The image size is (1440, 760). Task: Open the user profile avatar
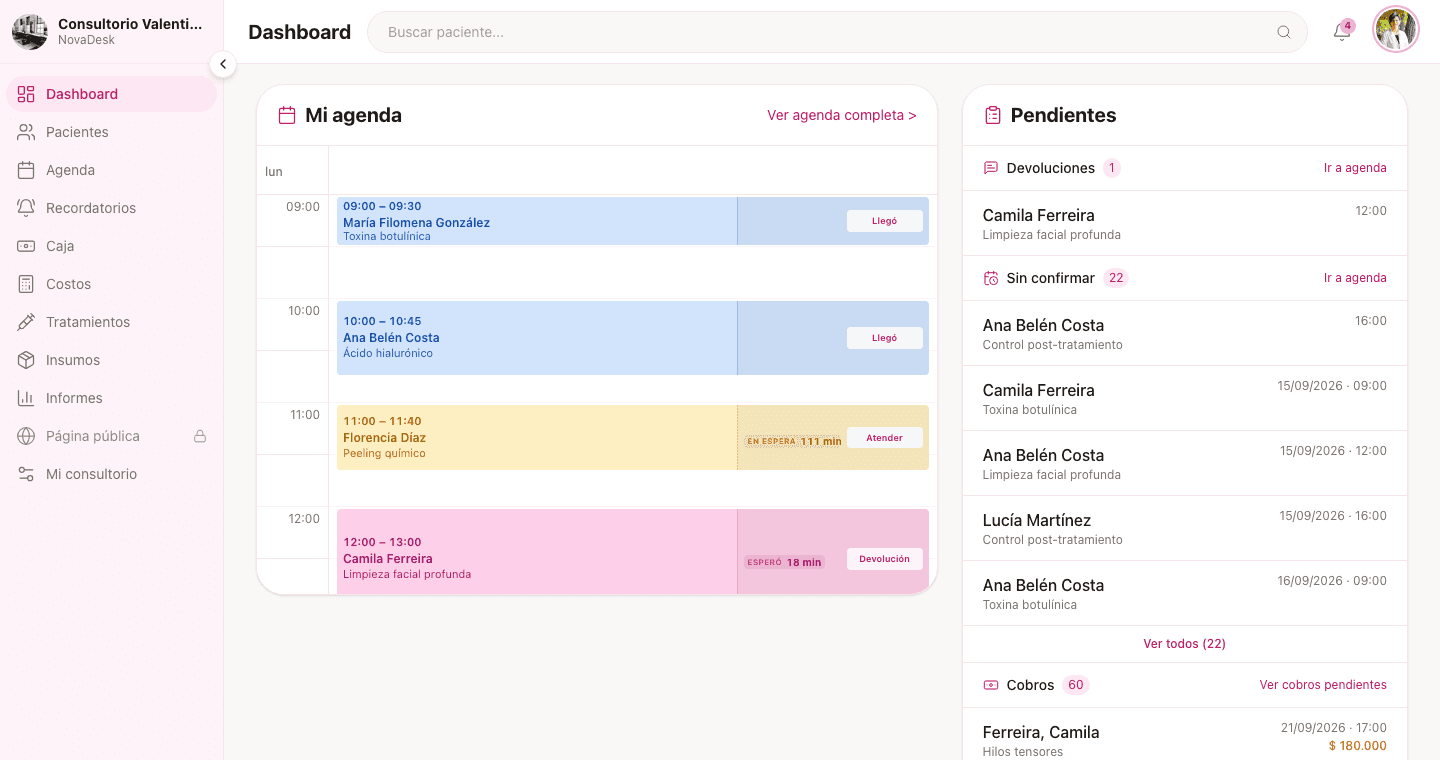pos(1396,30)
